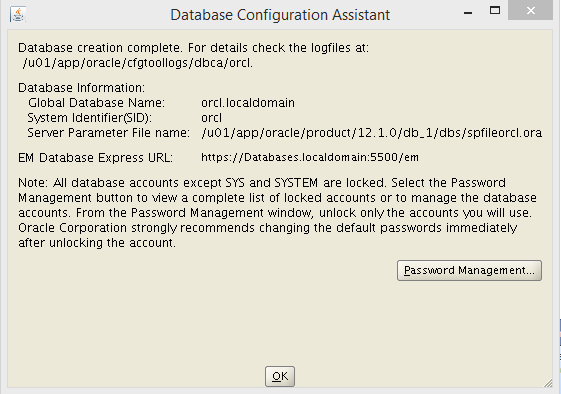Viewport: 561px width, 394px height.
Task: Click the logfile path /u01/app/oracle/cfgtoollogs/dbca/orcl
Action: point(138,63)
